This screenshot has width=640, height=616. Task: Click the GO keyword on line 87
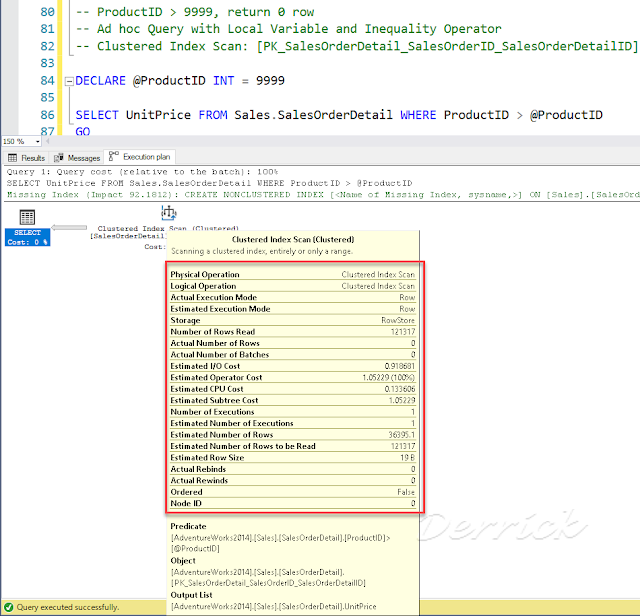point(83,131)
